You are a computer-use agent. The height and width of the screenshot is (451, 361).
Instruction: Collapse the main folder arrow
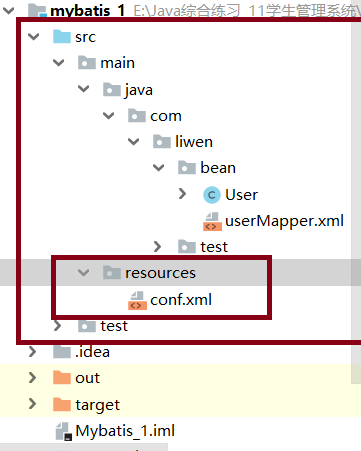pyautogui.click(x=59, y=62)
